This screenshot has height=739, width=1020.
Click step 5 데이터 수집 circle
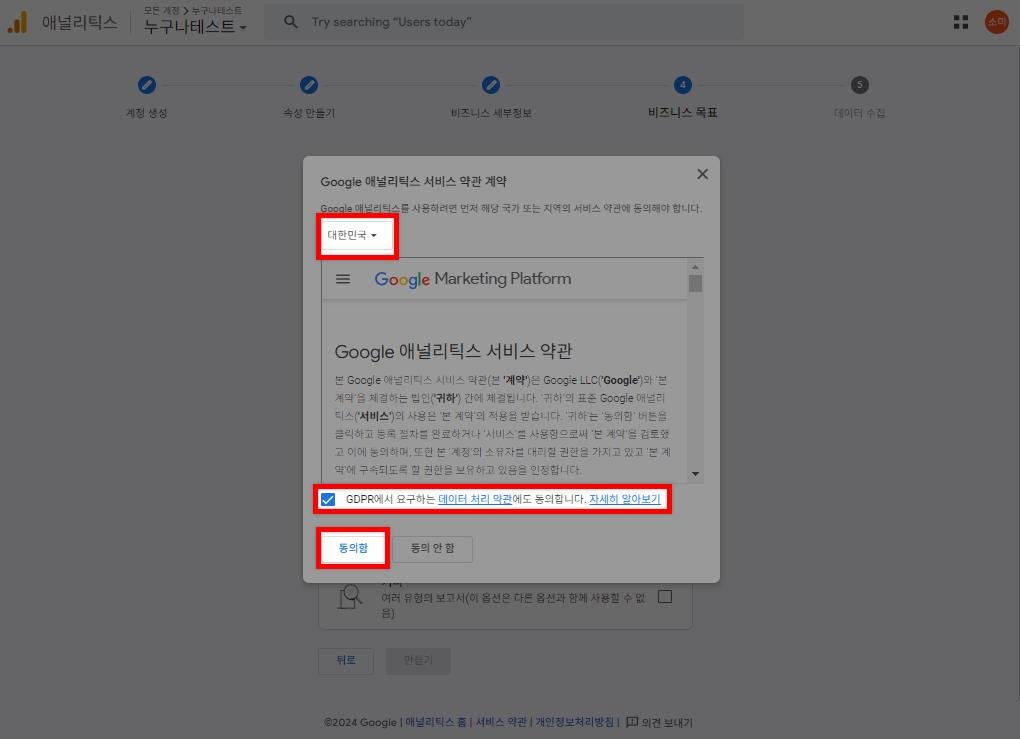point(859,85)
